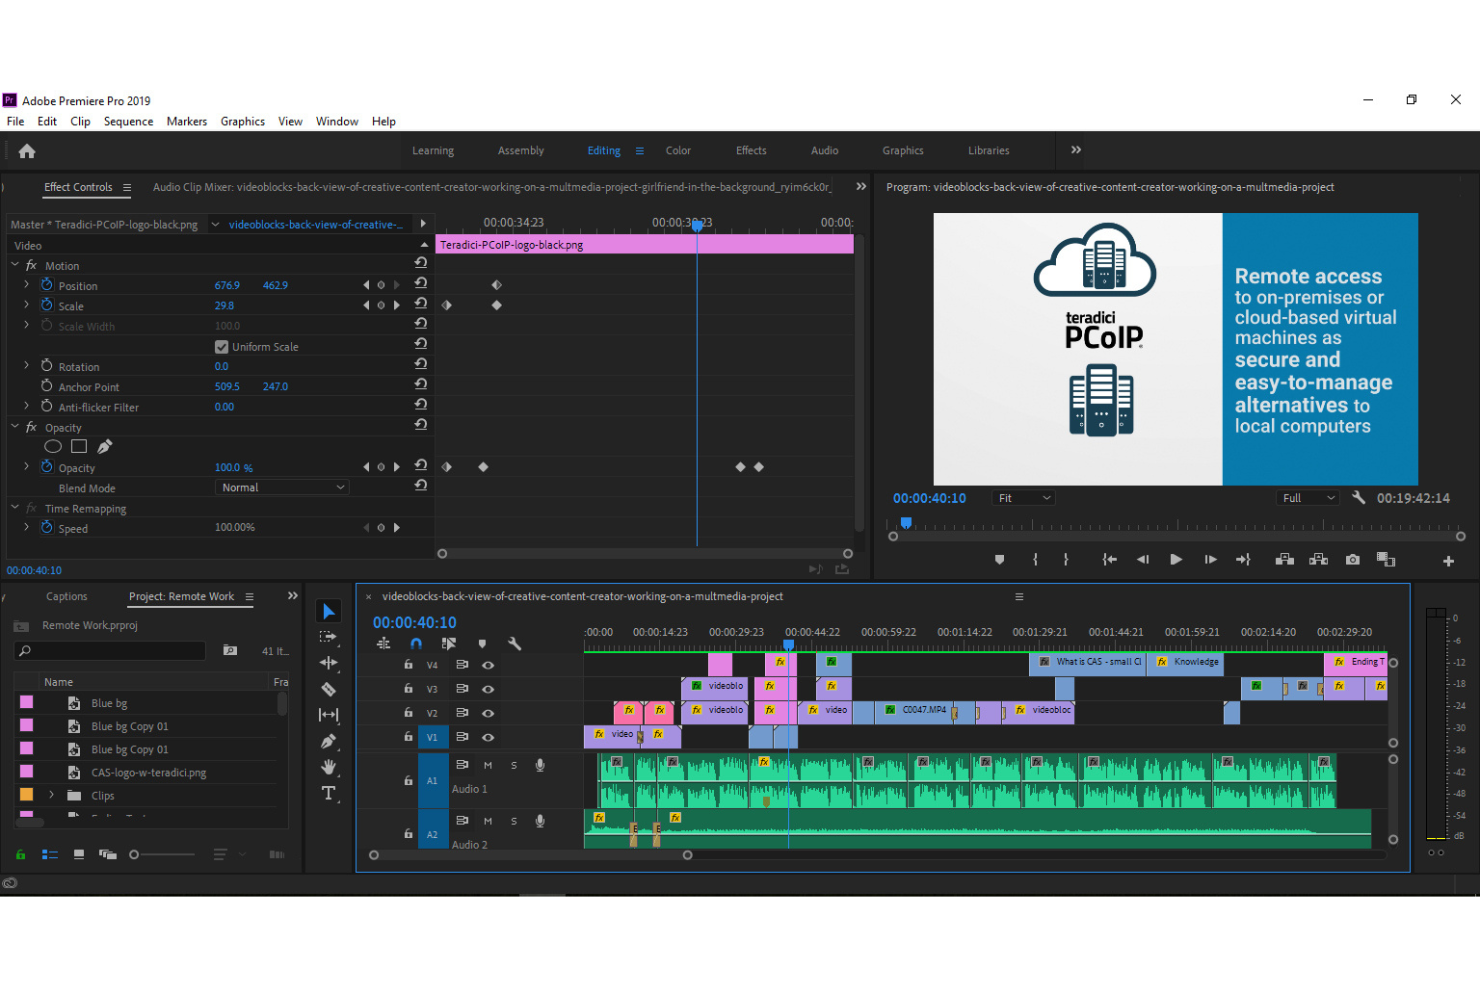Viewport: 1480px width, 987px height.
Task: Click the Home icon
Action: click(27, 151)
